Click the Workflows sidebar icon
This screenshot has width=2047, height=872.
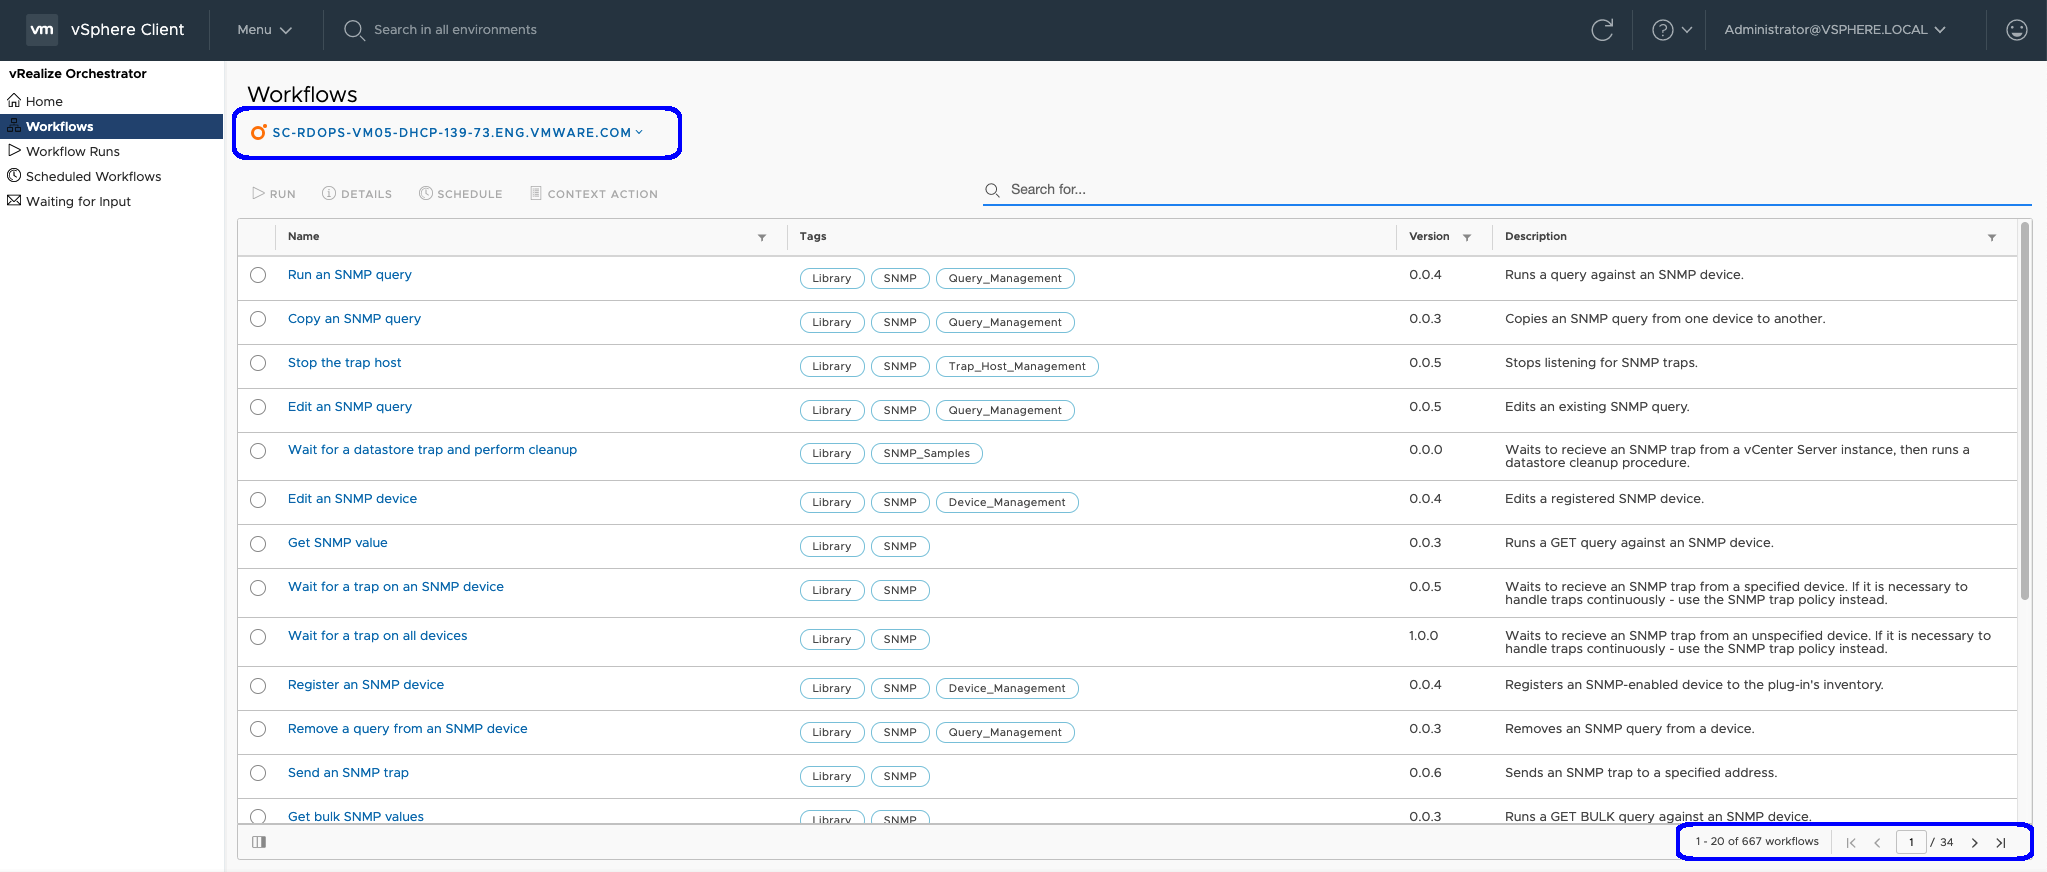(x=14, y=126)
